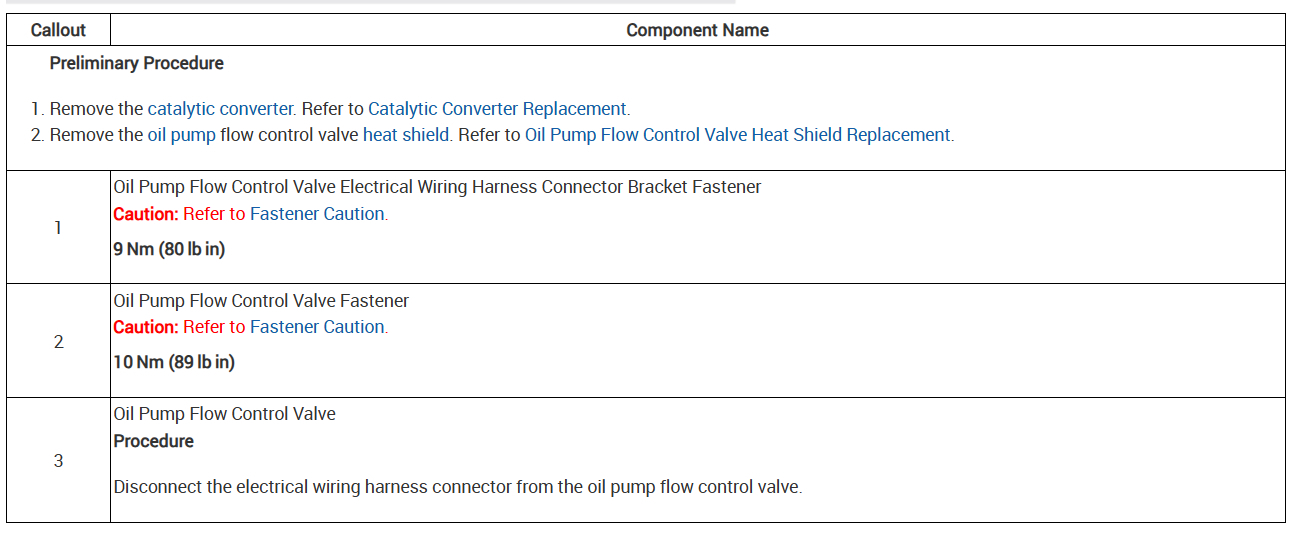Click the "Preliminary Procedure" heading
Image resolution: width=1304 pixels, height=542 pixels.
click(136, 63)
